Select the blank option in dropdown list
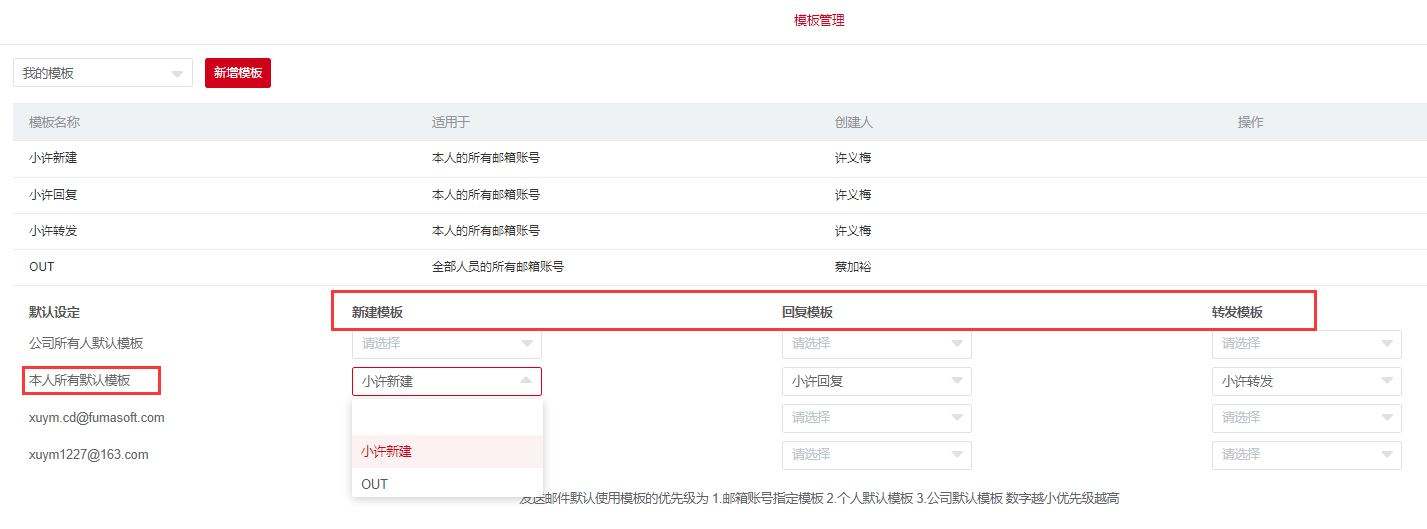 tap(447, 417)
